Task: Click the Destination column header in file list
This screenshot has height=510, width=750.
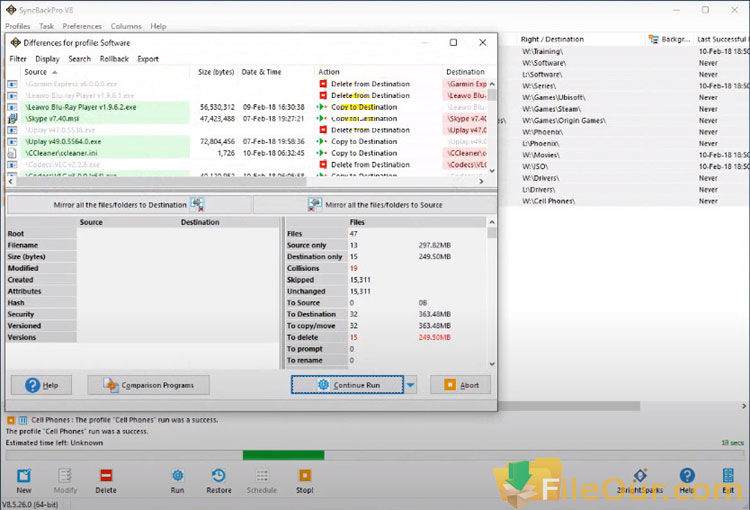Action: 465,72
